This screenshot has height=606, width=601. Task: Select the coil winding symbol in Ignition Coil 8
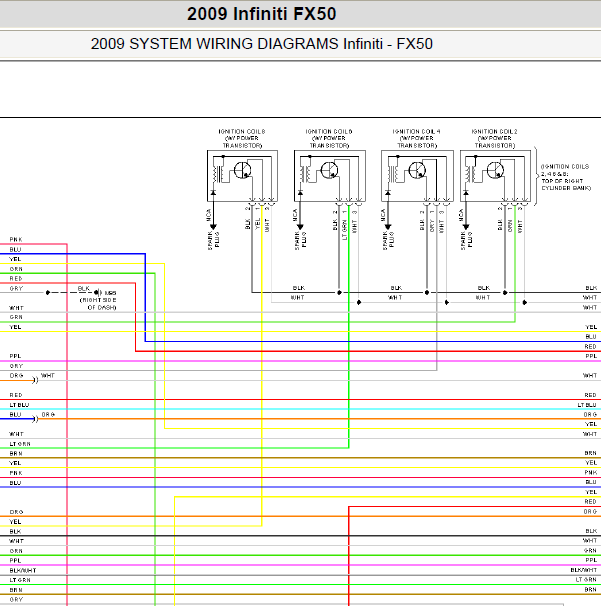(x=218, y=174)
